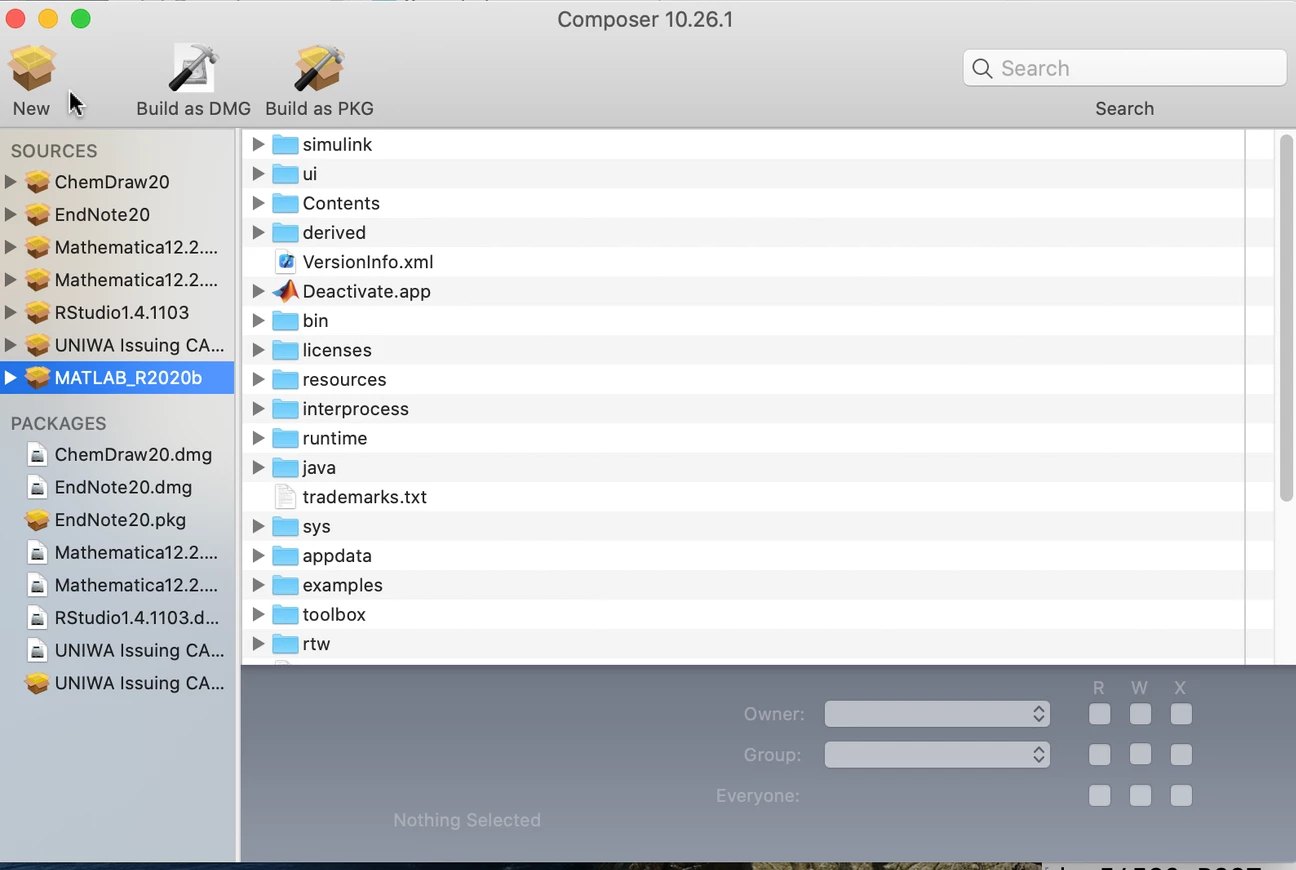Screen dimensions: 1296x870
Task: Open the Owner dropdown menu
Action: (937, 714)
